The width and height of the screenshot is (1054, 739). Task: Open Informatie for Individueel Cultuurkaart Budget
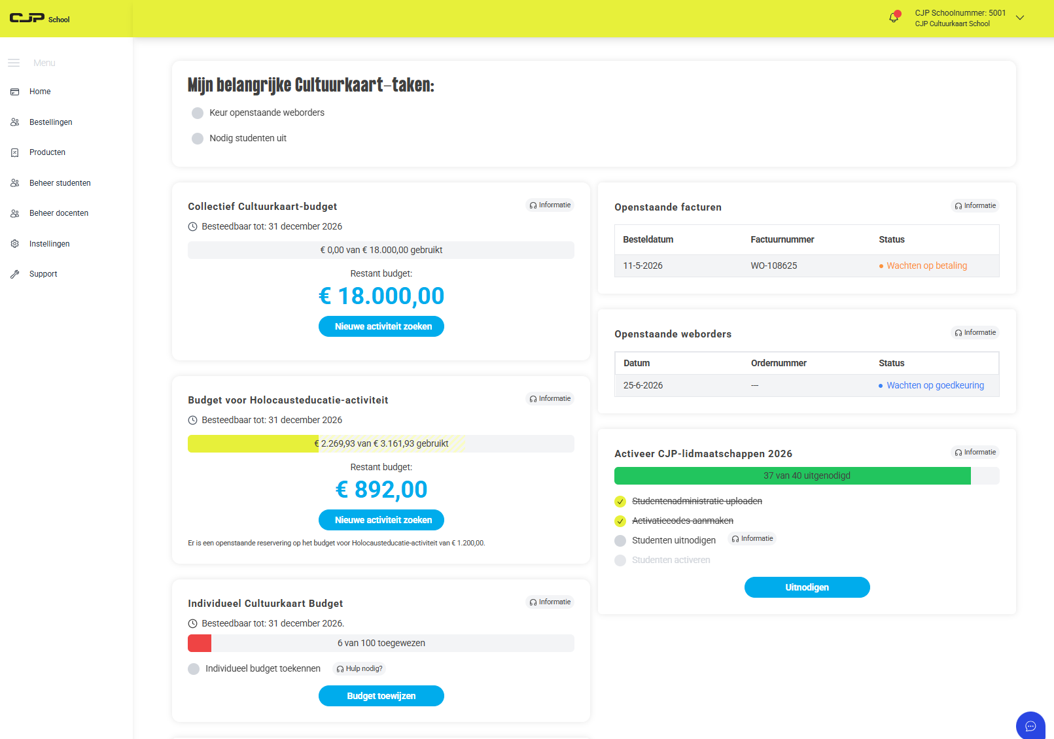tap(550, 602)
